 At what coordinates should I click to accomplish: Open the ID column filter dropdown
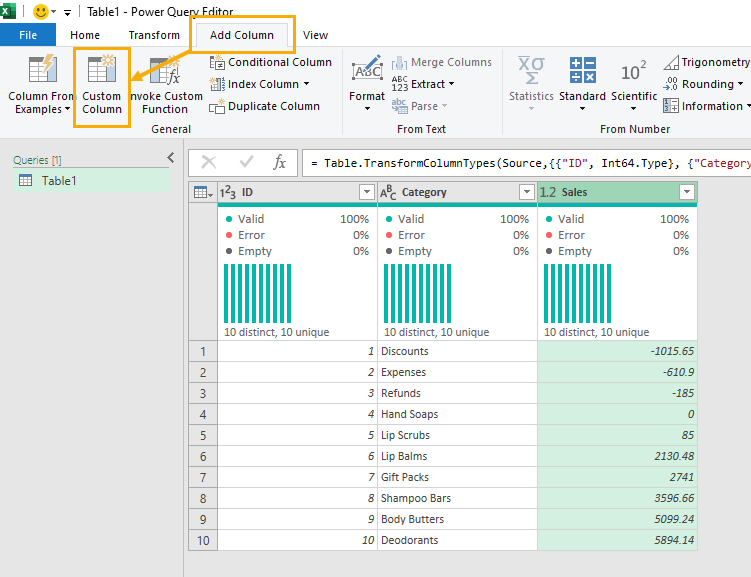click(x=367, y=192)
